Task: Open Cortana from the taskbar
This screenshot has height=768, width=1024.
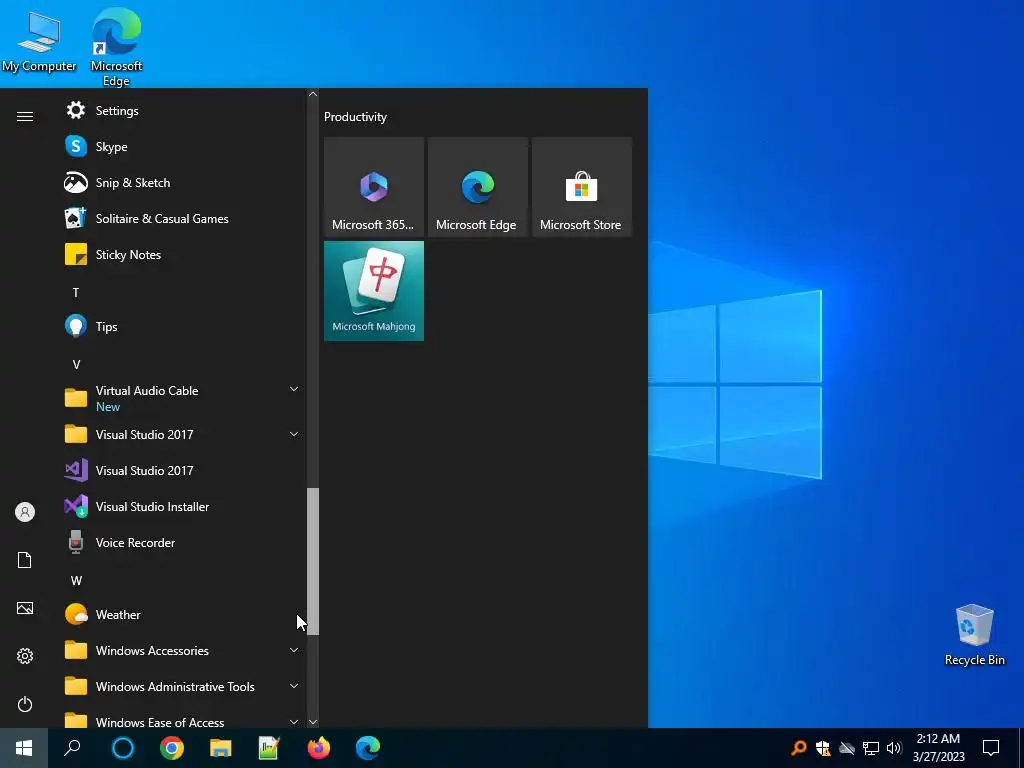Action: point(123,748)
